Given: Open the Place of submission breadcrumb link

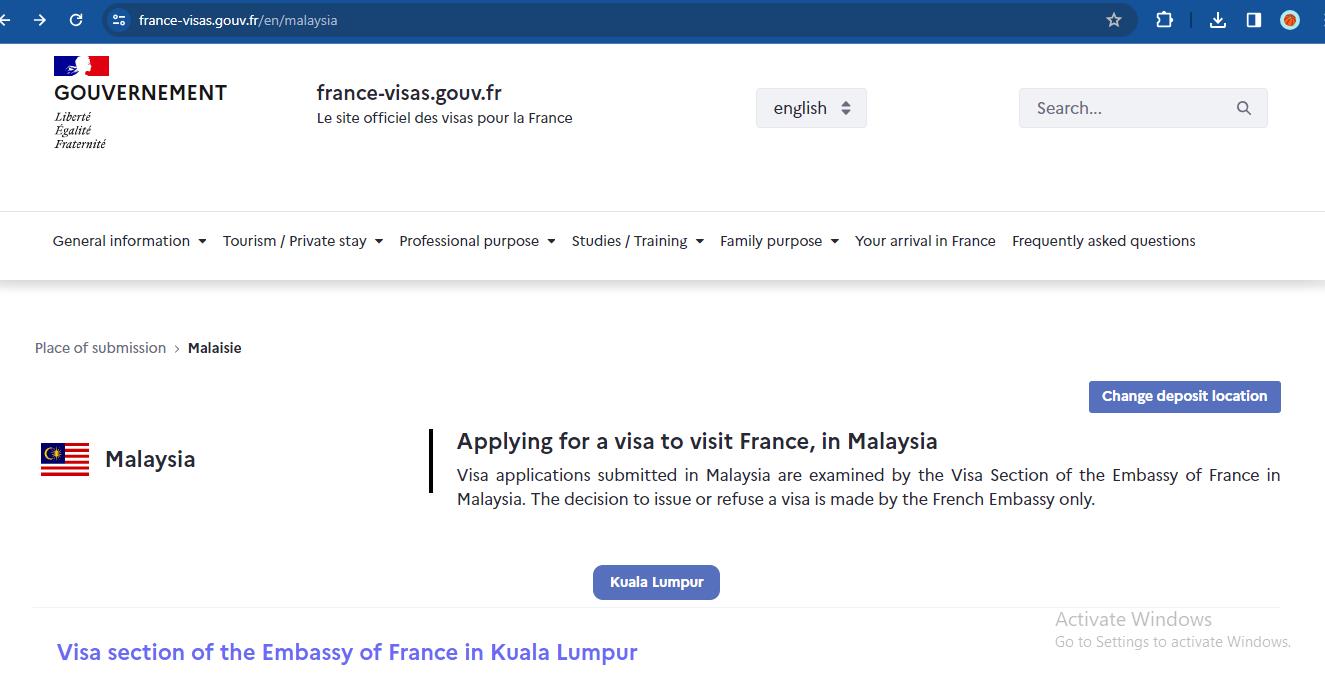Looking at the screenshot, I should pos(100,347).
